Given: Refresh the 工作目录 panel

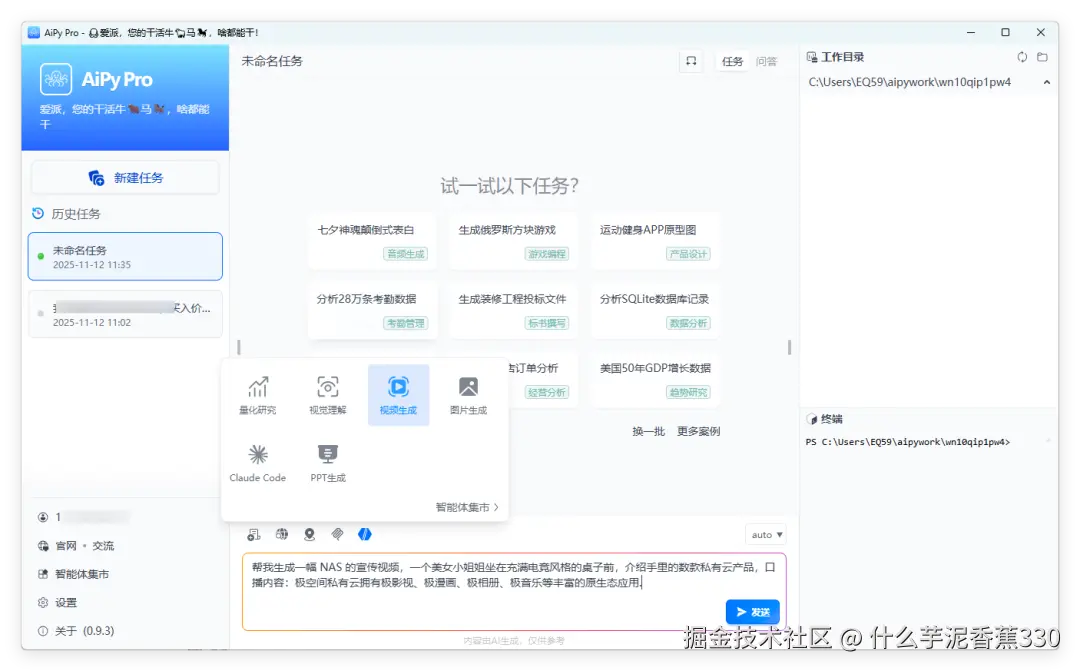Looking at the screenshot, I should (1022, 57).
